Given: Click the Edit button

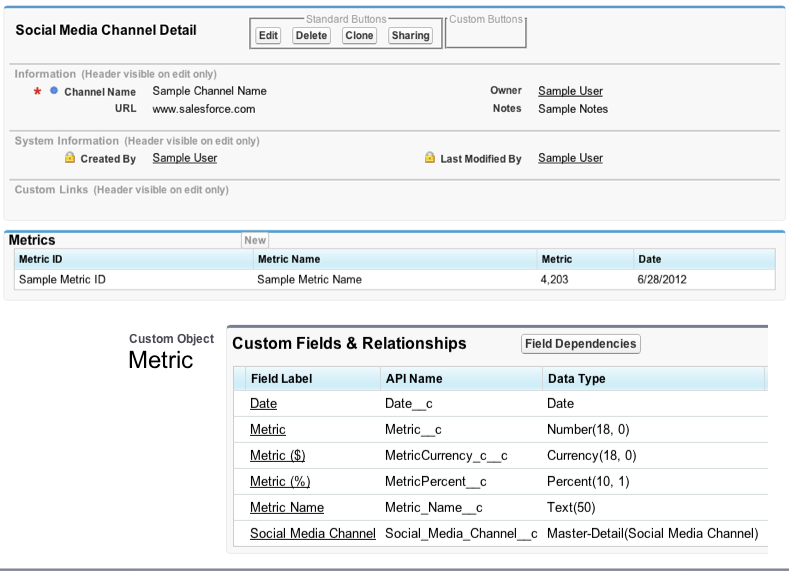Looking at the screenshot, I should coord(268,36).
